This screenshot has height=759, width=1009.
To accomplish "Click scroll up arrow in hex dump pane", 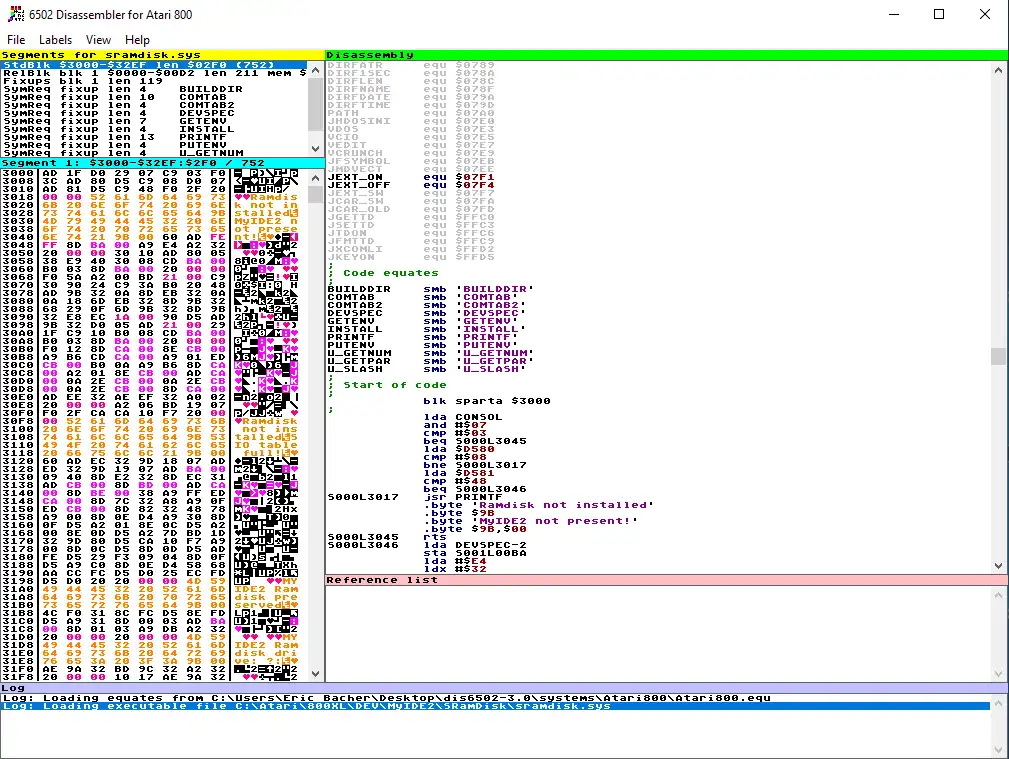I will click(315, 178).
